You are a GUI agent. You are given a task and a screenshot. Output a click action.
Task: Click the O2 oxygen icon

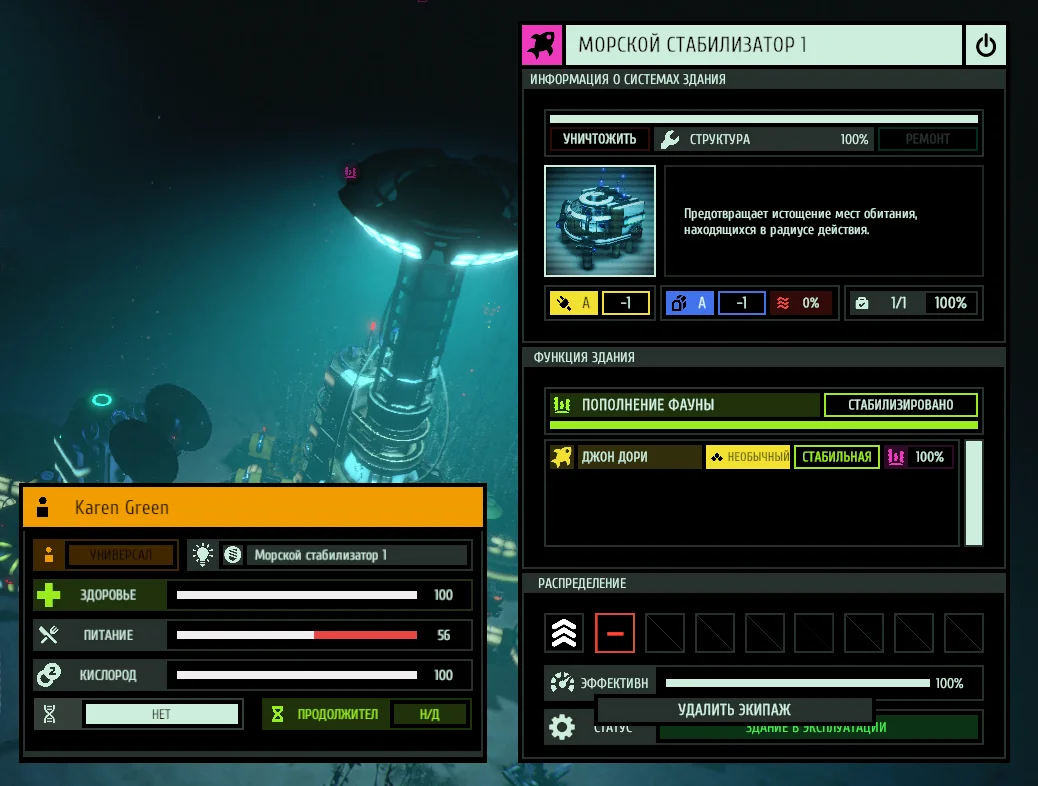pos(49,675)
